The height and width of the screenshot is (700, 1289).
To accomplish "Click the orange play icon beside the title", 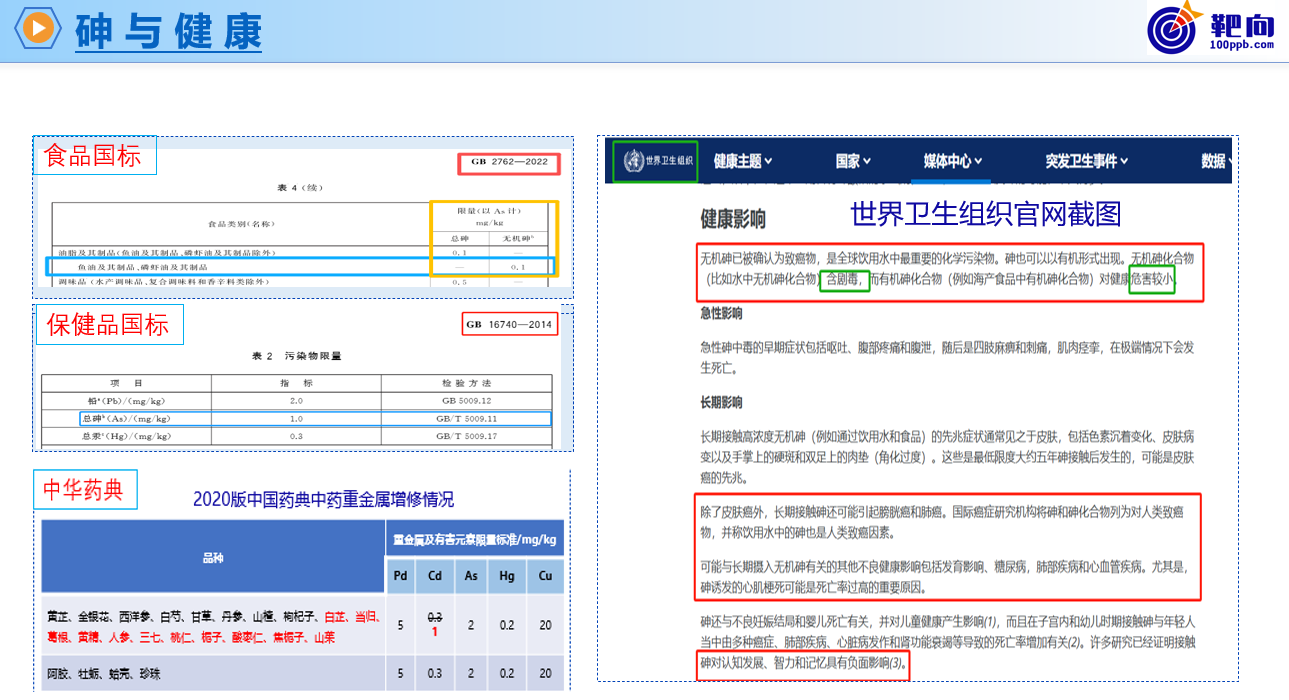I will (x=38, y=29).
